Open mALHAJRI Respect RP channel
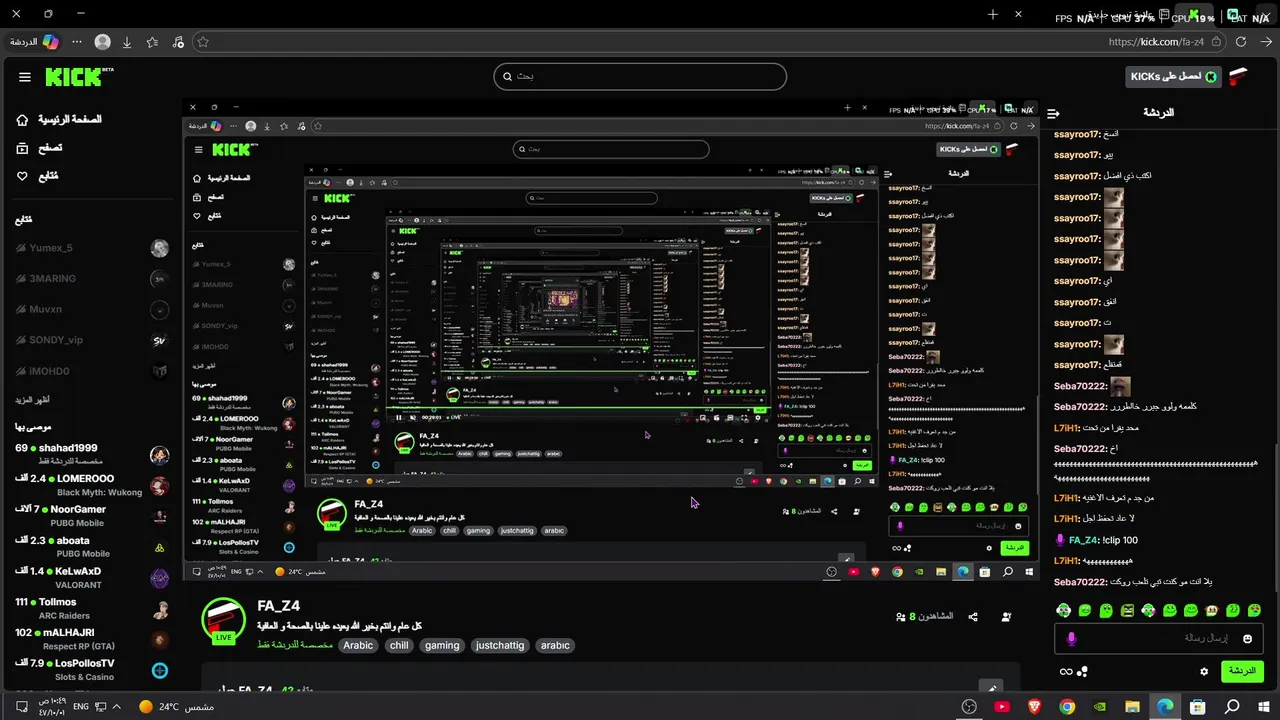1280x720 pixels. point(91,639)
